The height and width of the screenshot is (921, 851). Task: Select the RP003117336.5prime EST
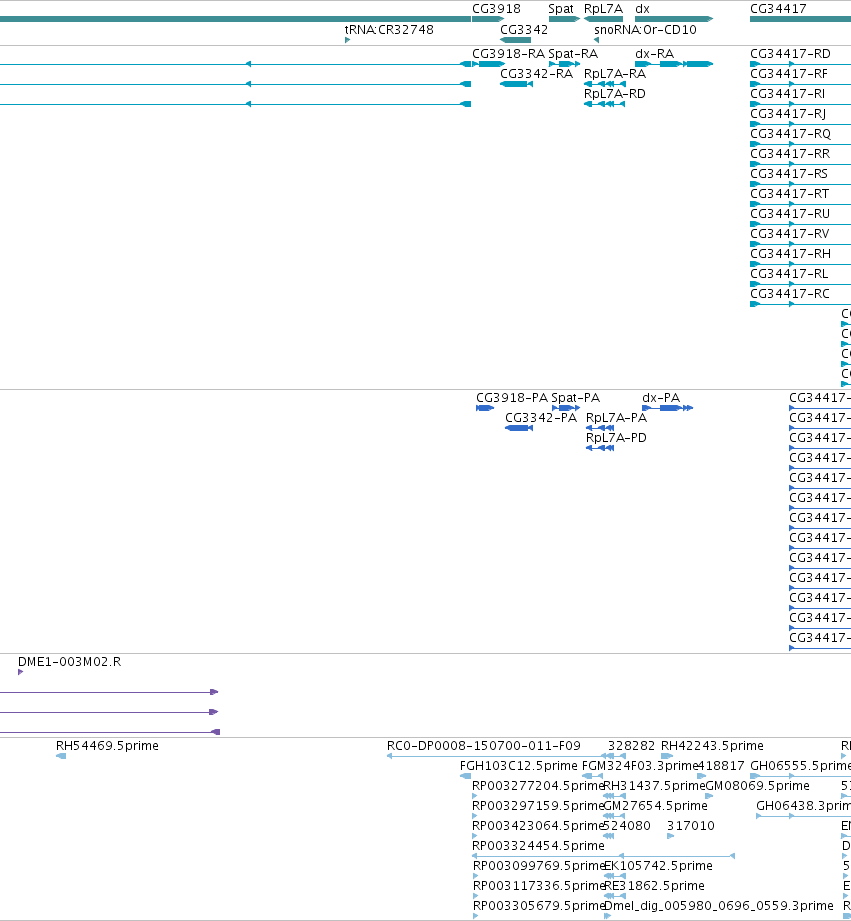tap(475, 896)
